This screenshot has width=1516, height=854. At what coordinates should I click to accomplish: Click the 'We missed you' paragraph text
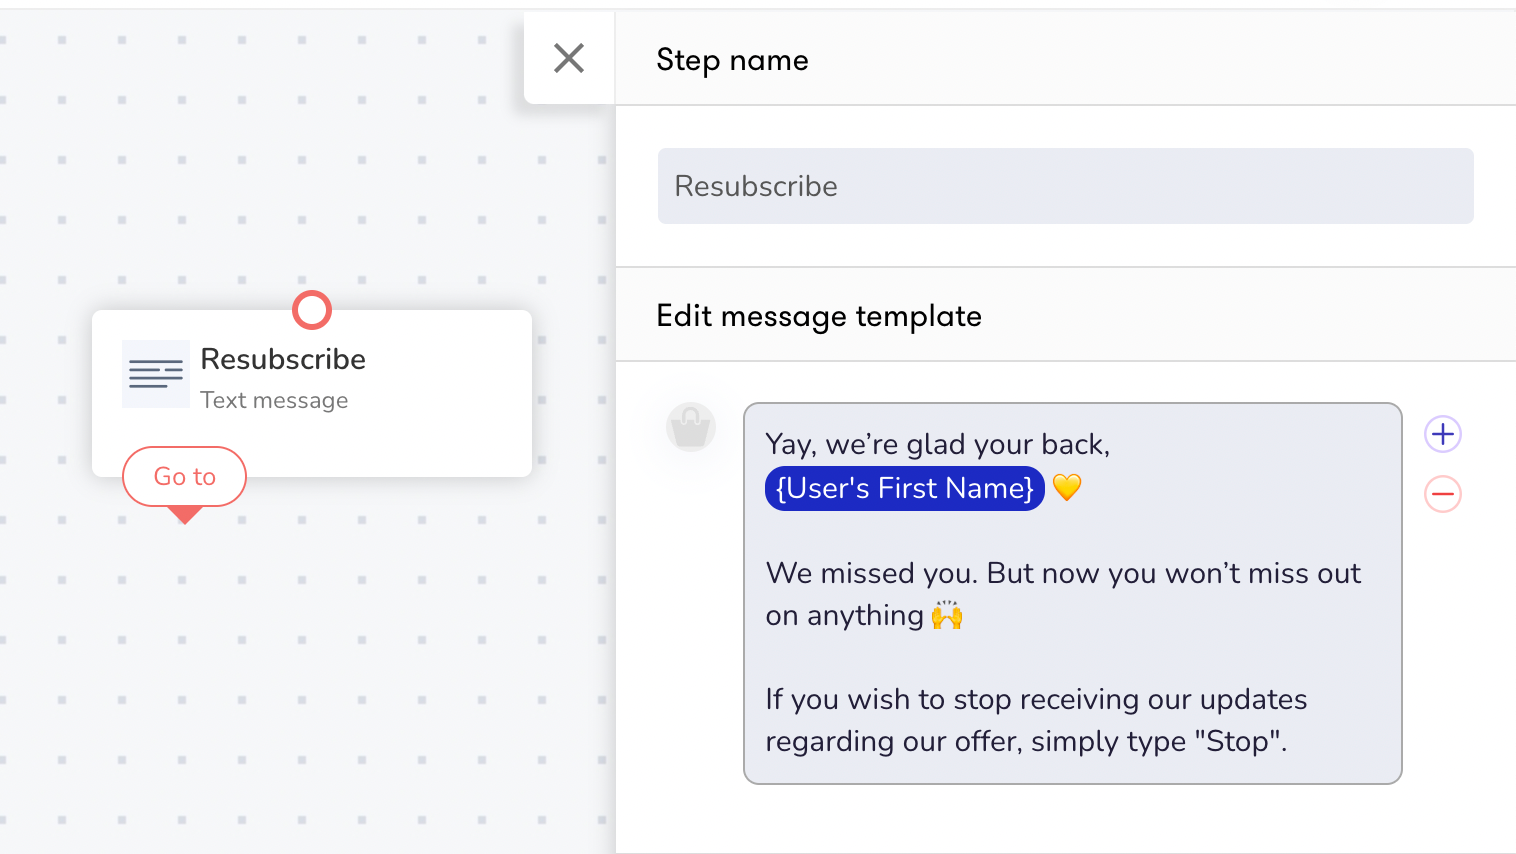click(1063, 594)
